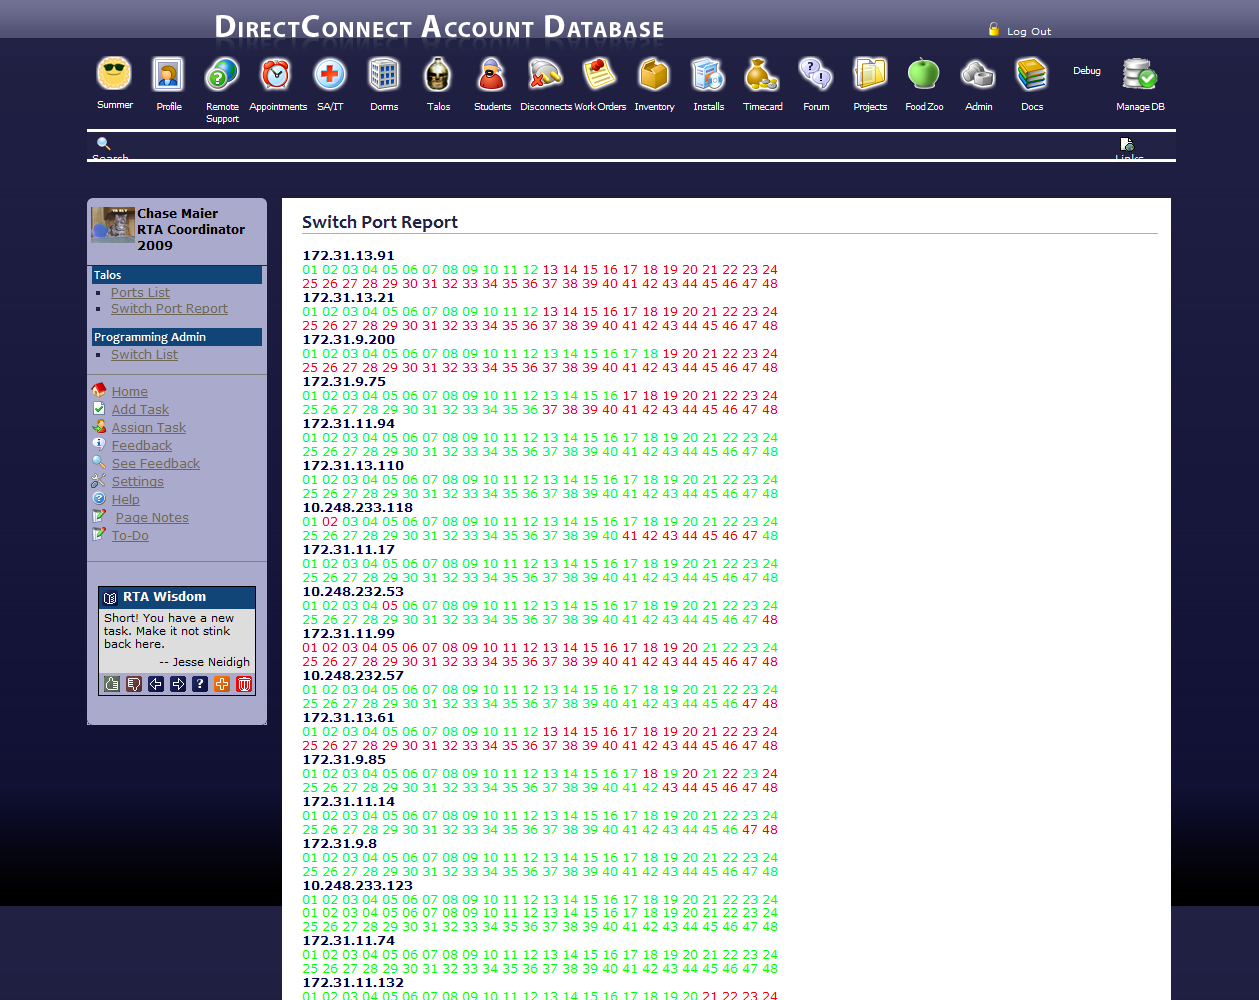
Task: Give thumbs up to RTA Wisdom quote
Action: coord(112,684)
